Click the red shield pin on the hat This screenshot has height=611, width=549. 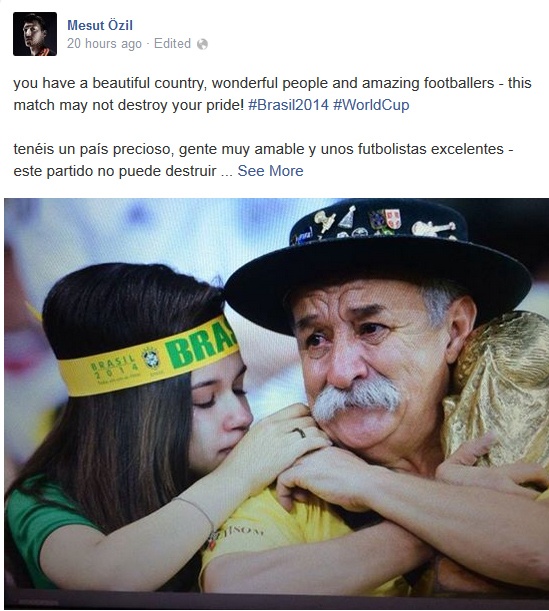point(392,219)
